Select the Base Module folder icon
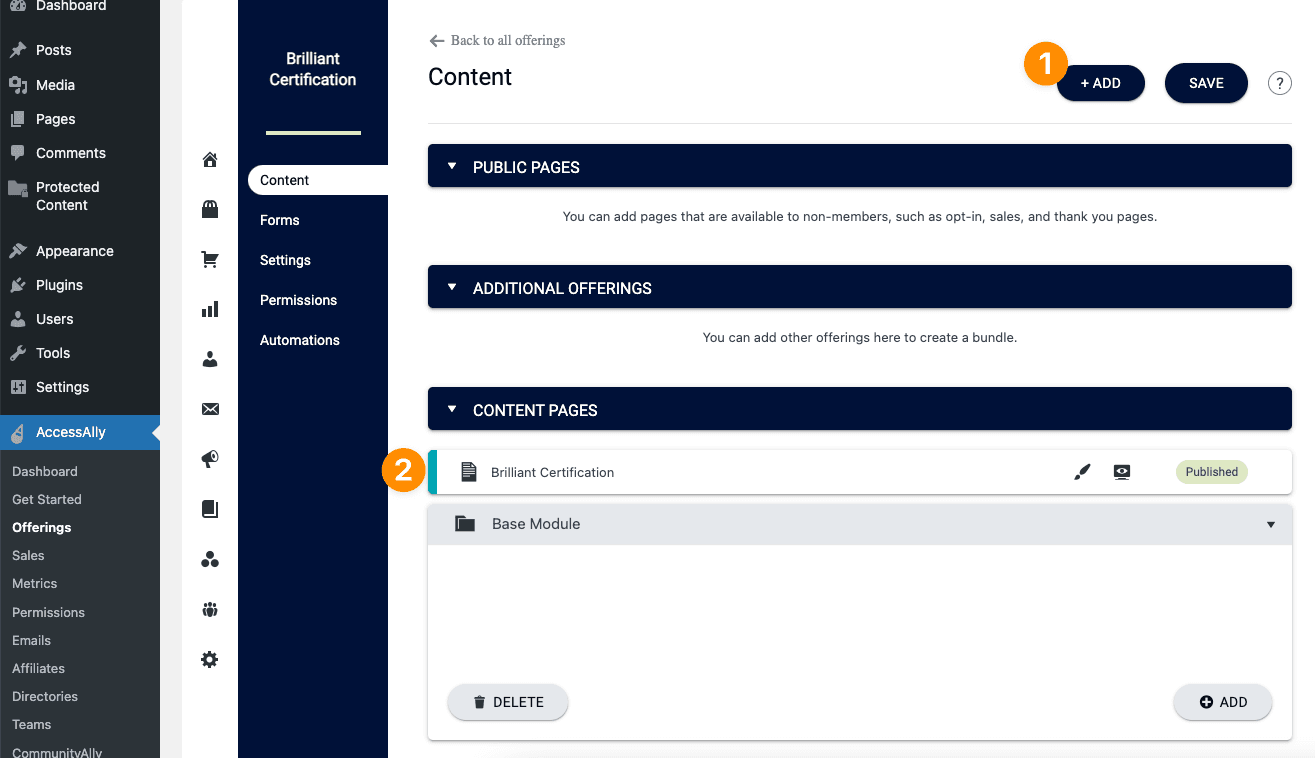Screen dimensions: 1315x758 click(464, 522)
